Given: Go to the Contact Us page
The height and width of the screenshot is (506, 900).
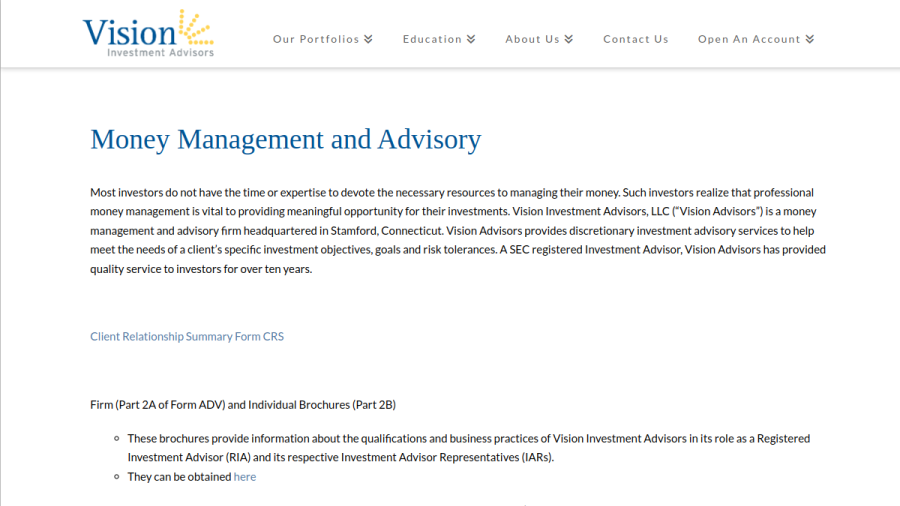Looking at the screenshot, I should (x=635, y=39).
